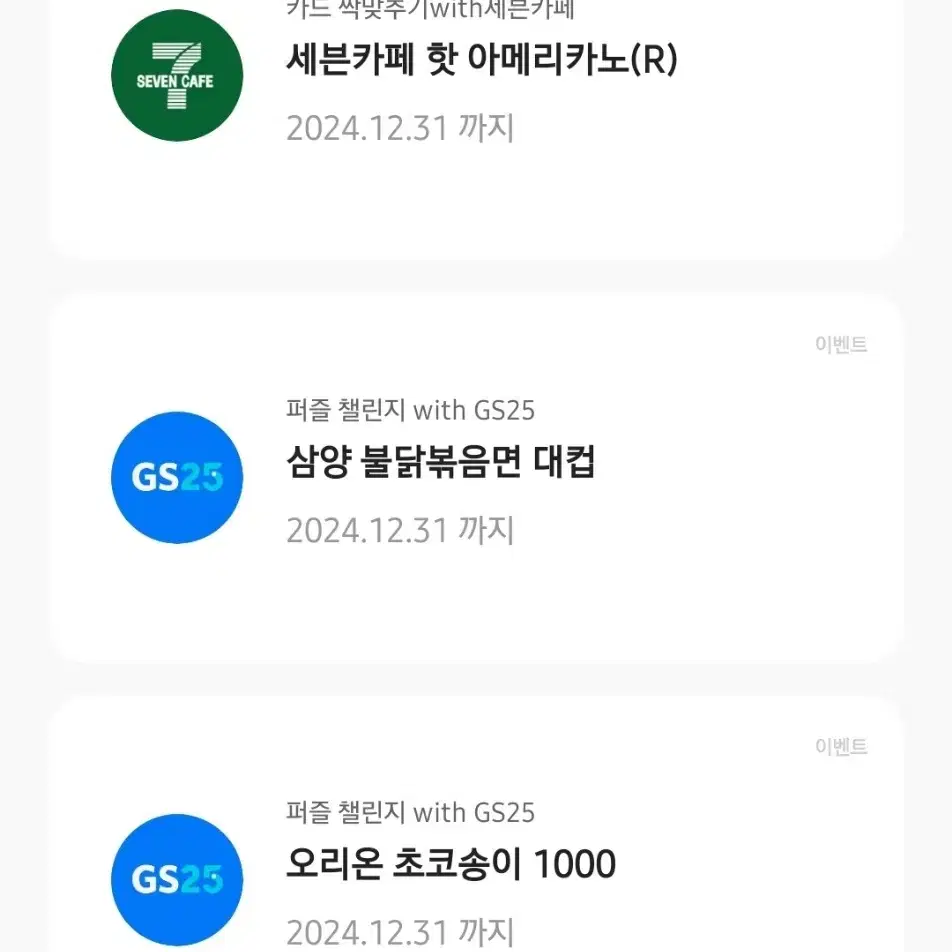Open 세븐카페 핫 아메리카노(R) coupon title
Viewport: 952px width, 952px height.
pos(481,60)
